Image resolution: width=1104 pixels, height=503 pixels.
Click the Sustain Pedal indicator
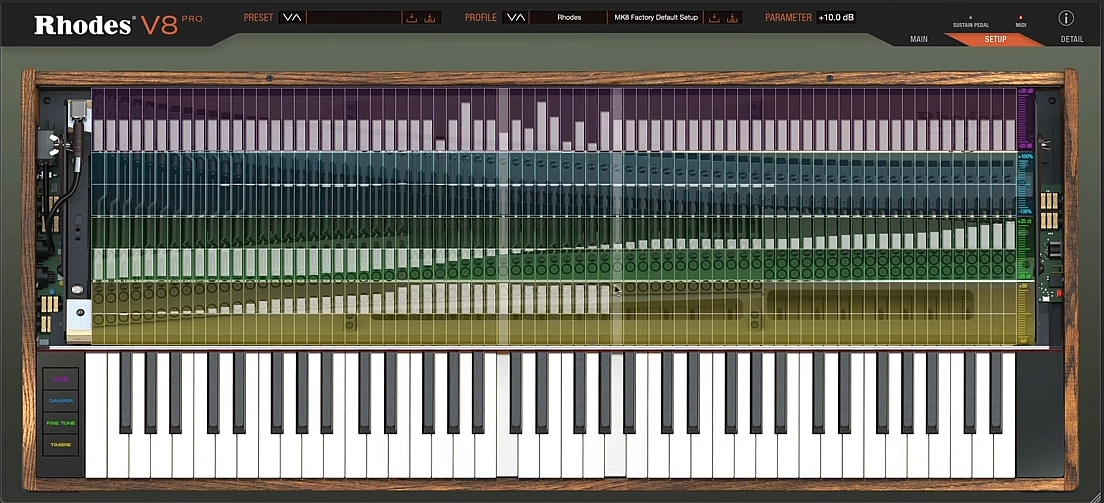point(970,20)
